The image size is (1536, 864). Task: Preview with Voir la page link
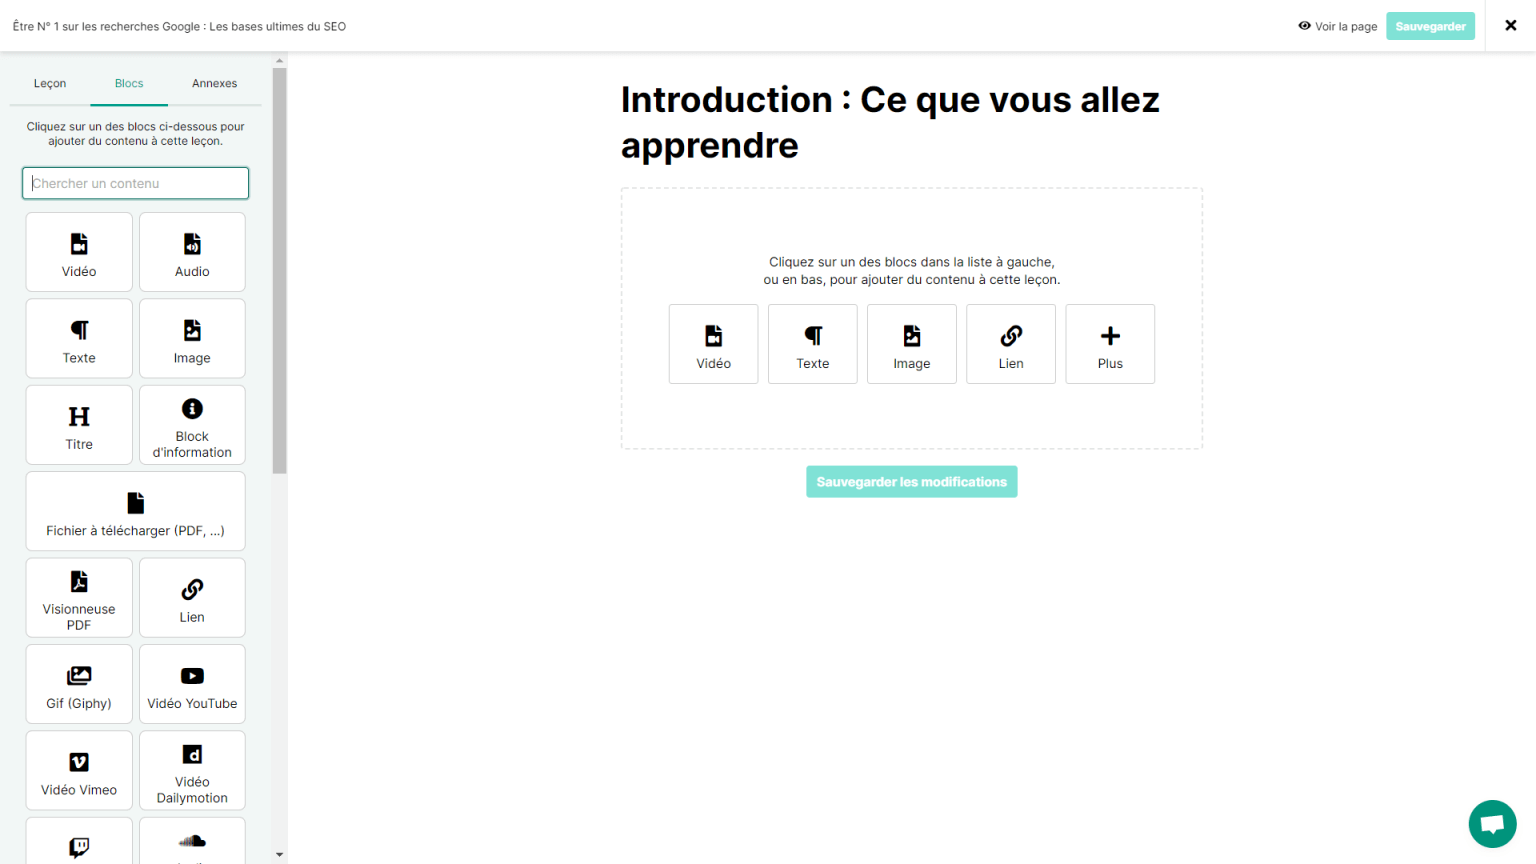(x=1337, y=27)
